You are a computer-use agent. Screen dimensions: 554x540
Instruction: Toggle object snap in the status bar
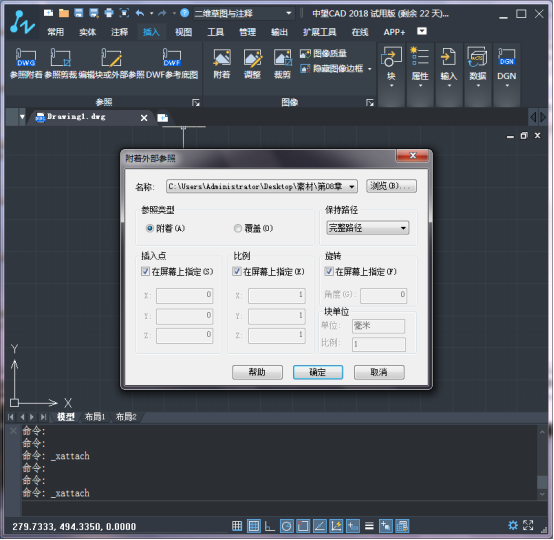pyautogui.click(x=303, y=526)
